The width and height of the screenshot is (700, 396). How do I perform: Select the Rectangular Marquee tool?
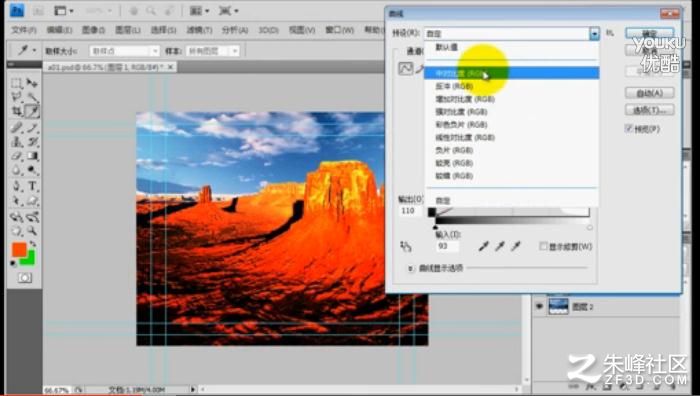tap(17, 83)
